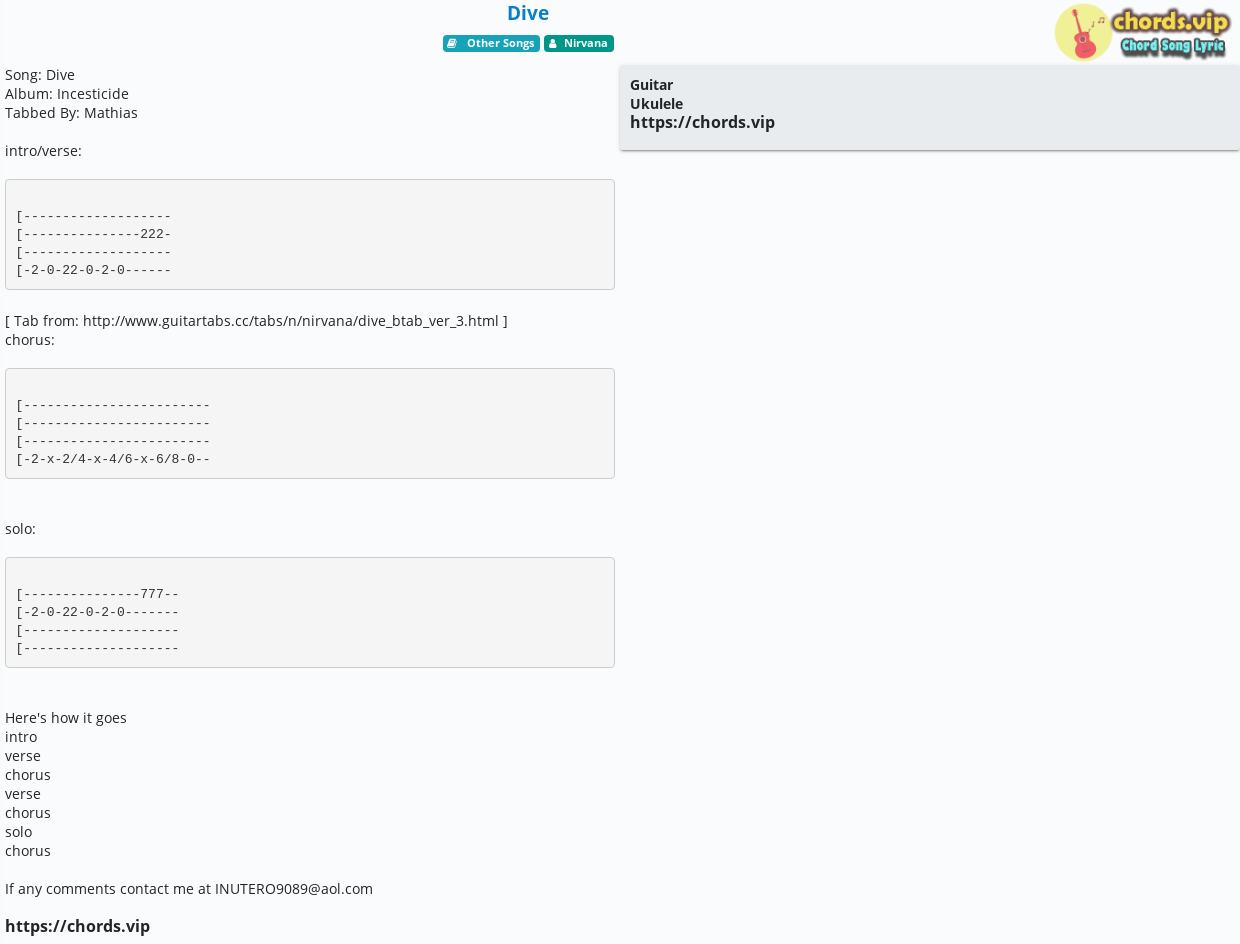This screenshot has width=1240, height=944.
Task: Click the INUTERO9089@aol.com contact line
Action: tap(189, 889)
